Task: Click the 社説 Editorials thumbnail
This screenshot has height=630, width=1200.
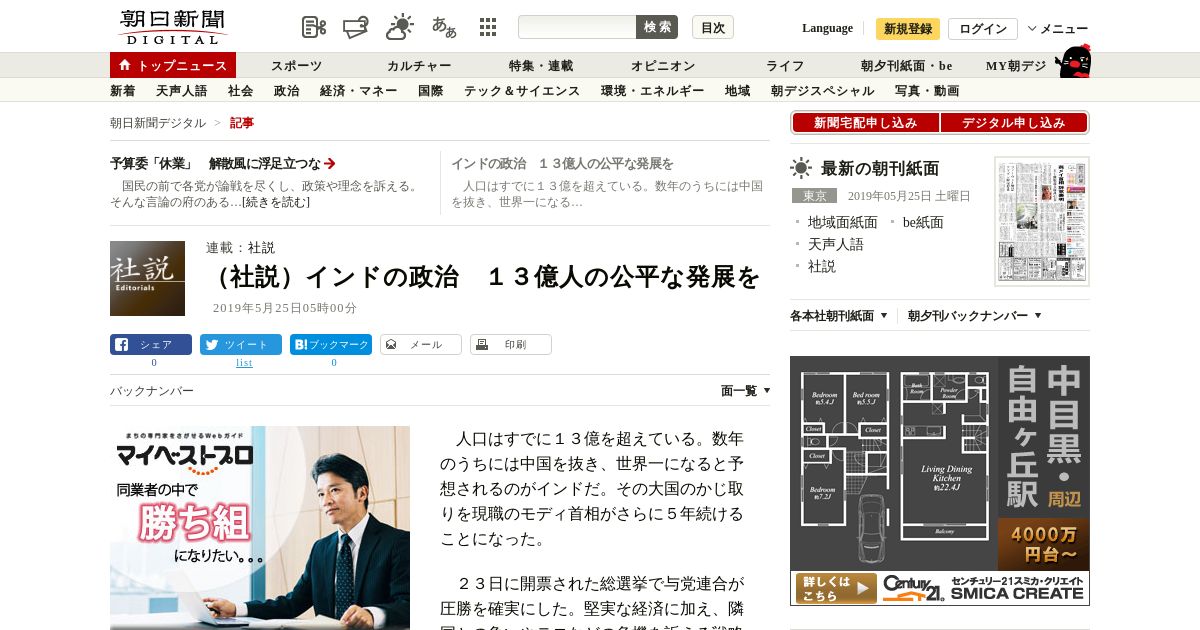Action: click(147, 278)
